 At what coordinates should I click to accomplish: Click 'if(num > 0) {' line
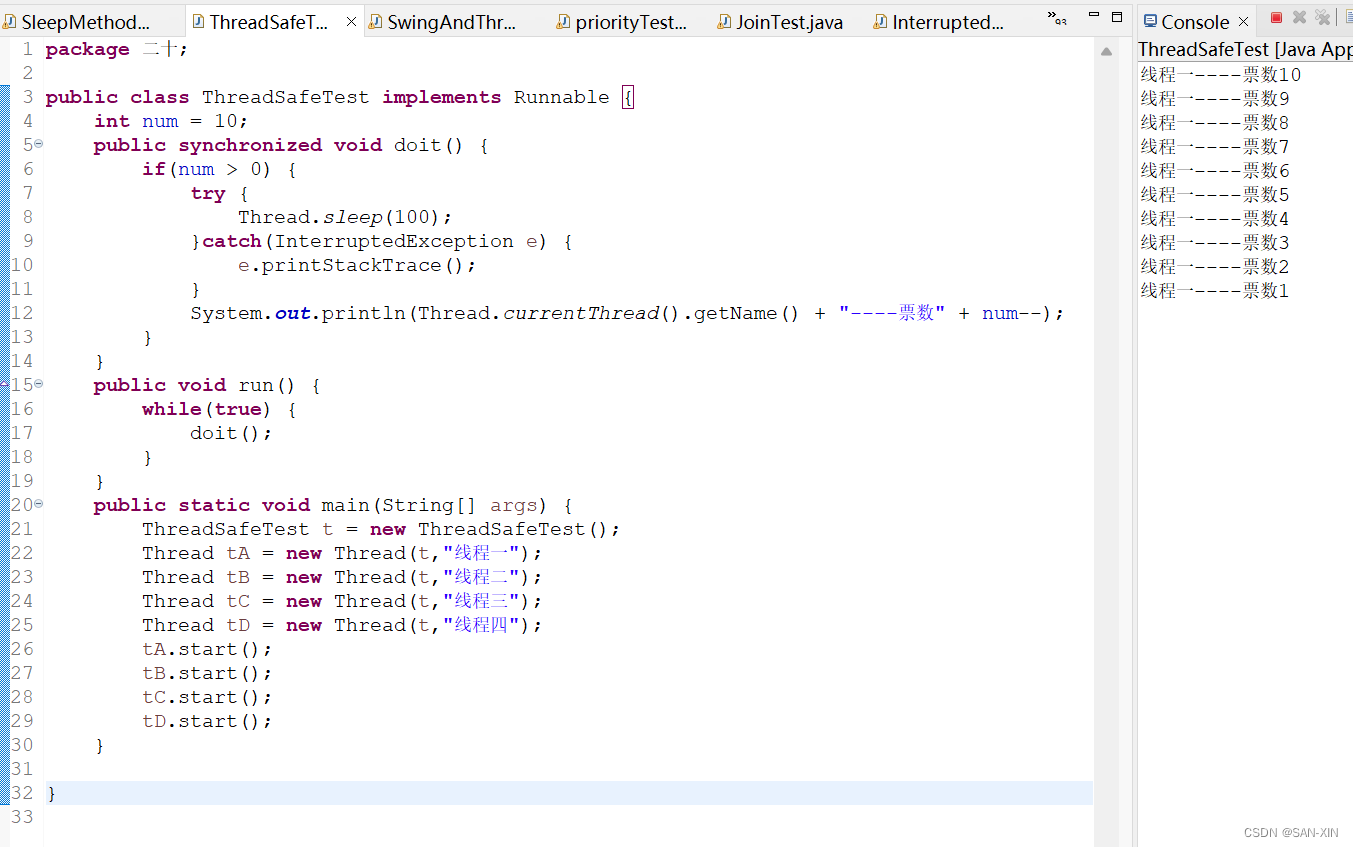coord(219,169)
